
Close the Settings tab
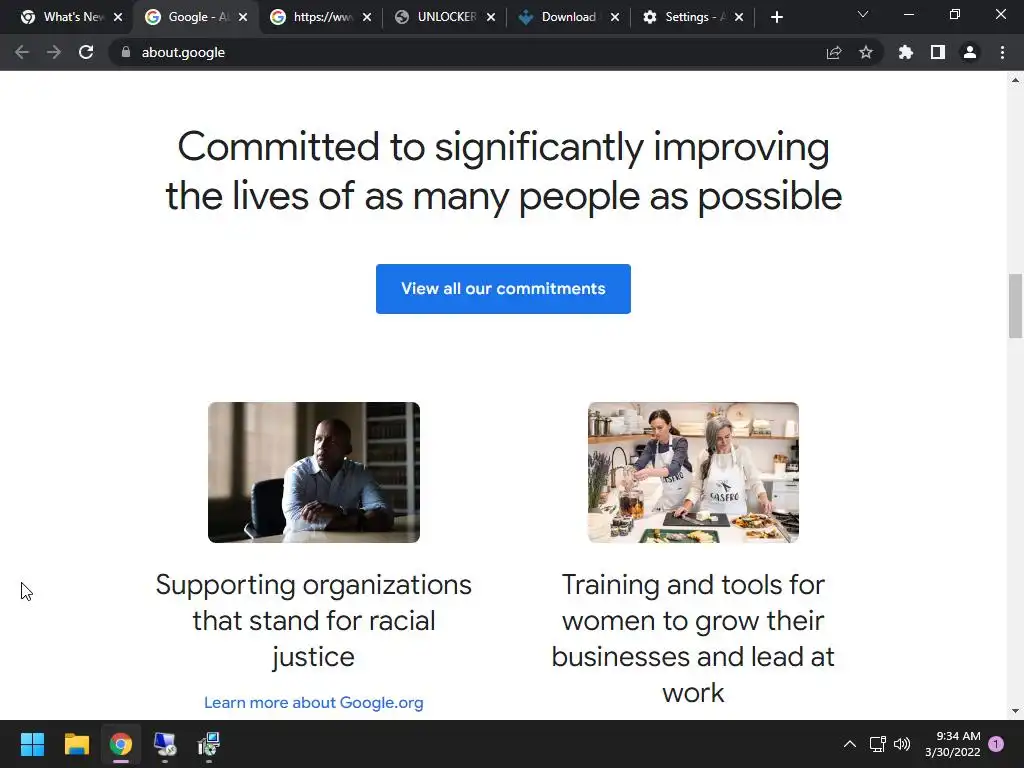pyautogui.click(x=739, y=18)
